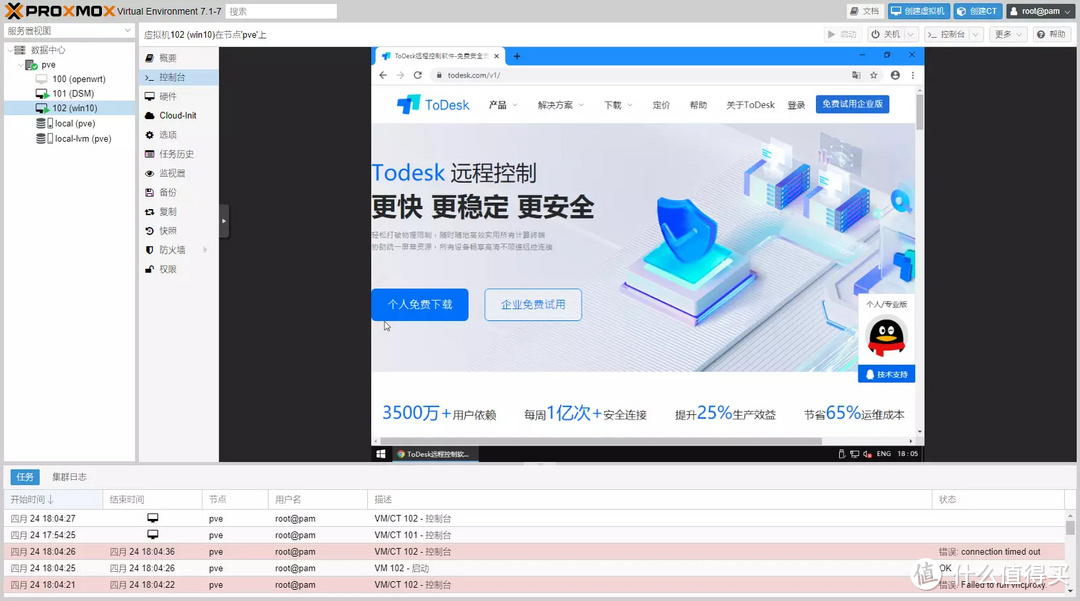Click the 关机 shutdown button

(885, 34)
